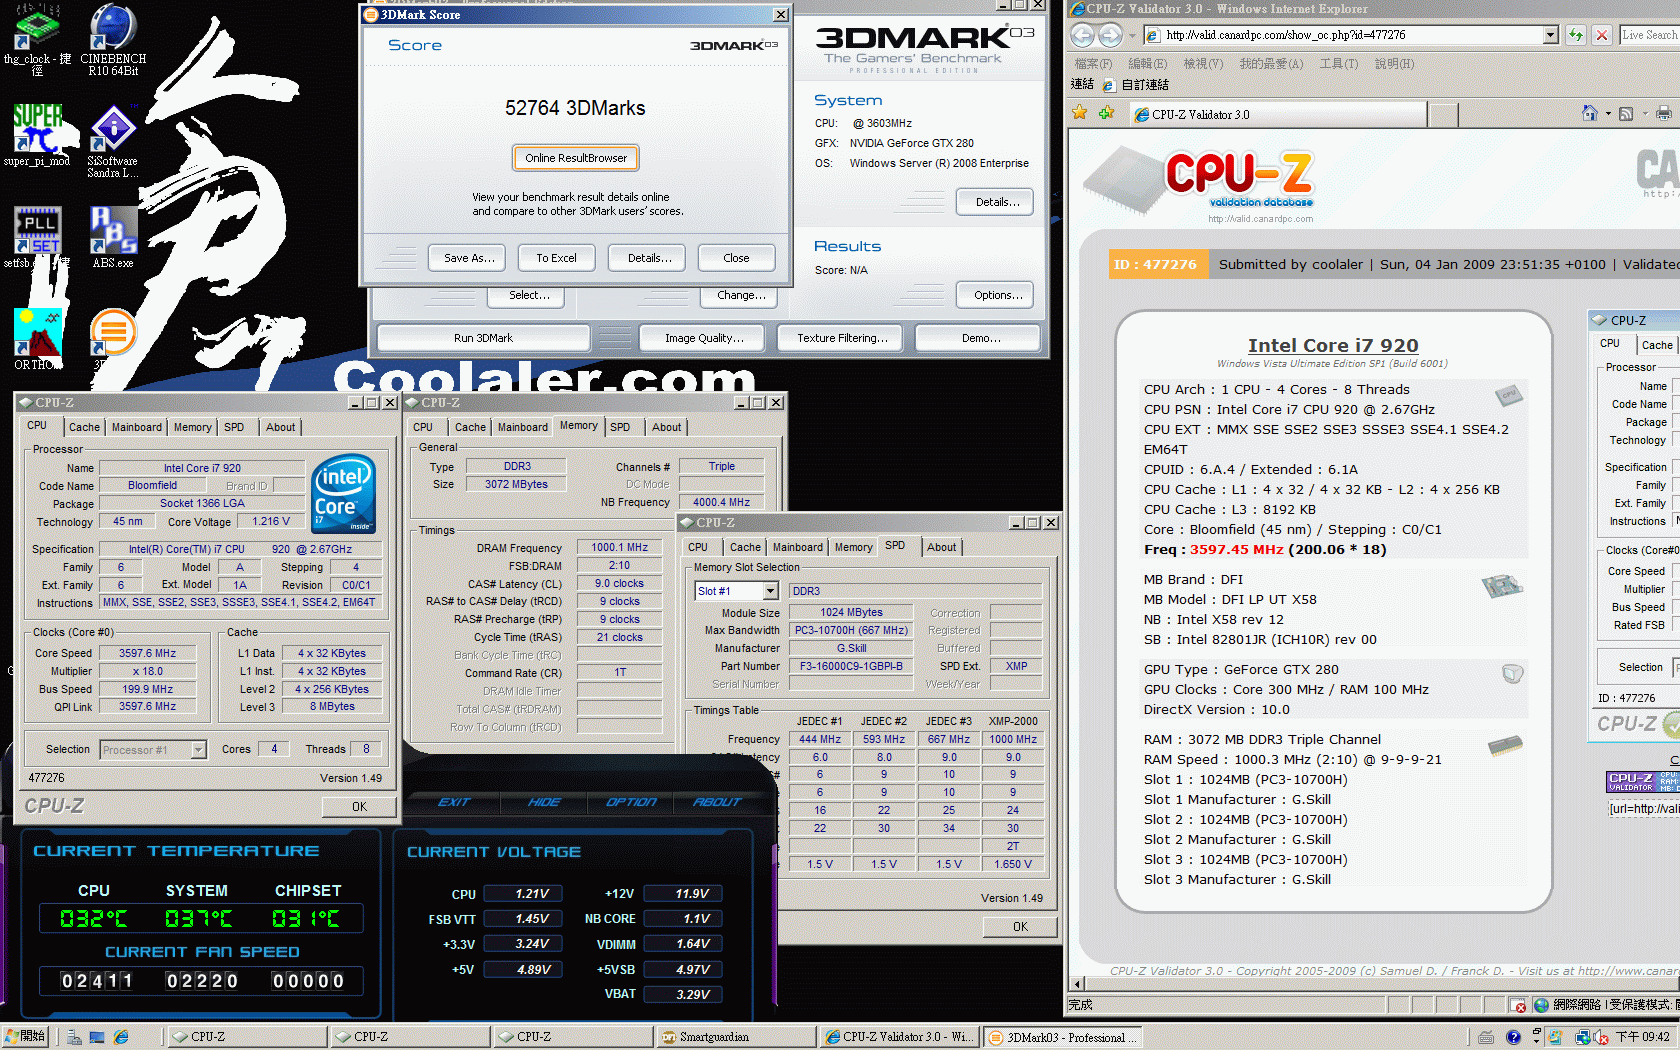
Task: Switch to About tab in CPU-Z SPD window
Action: click(941, 547)
